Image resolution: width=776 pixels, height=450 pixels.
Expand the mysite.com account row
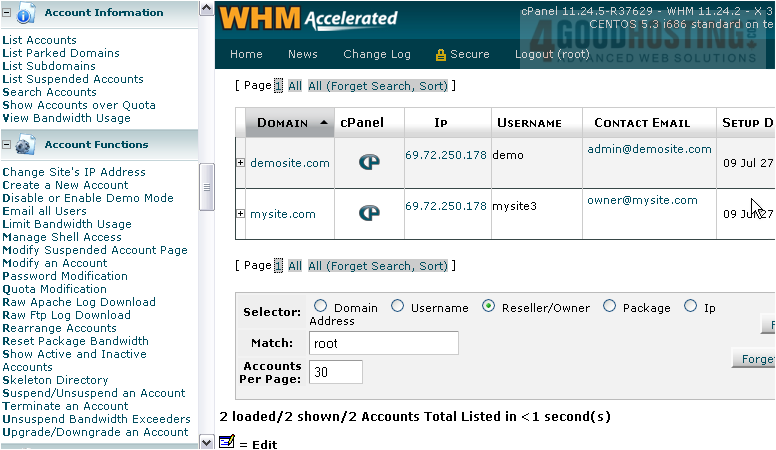point(240,213)
